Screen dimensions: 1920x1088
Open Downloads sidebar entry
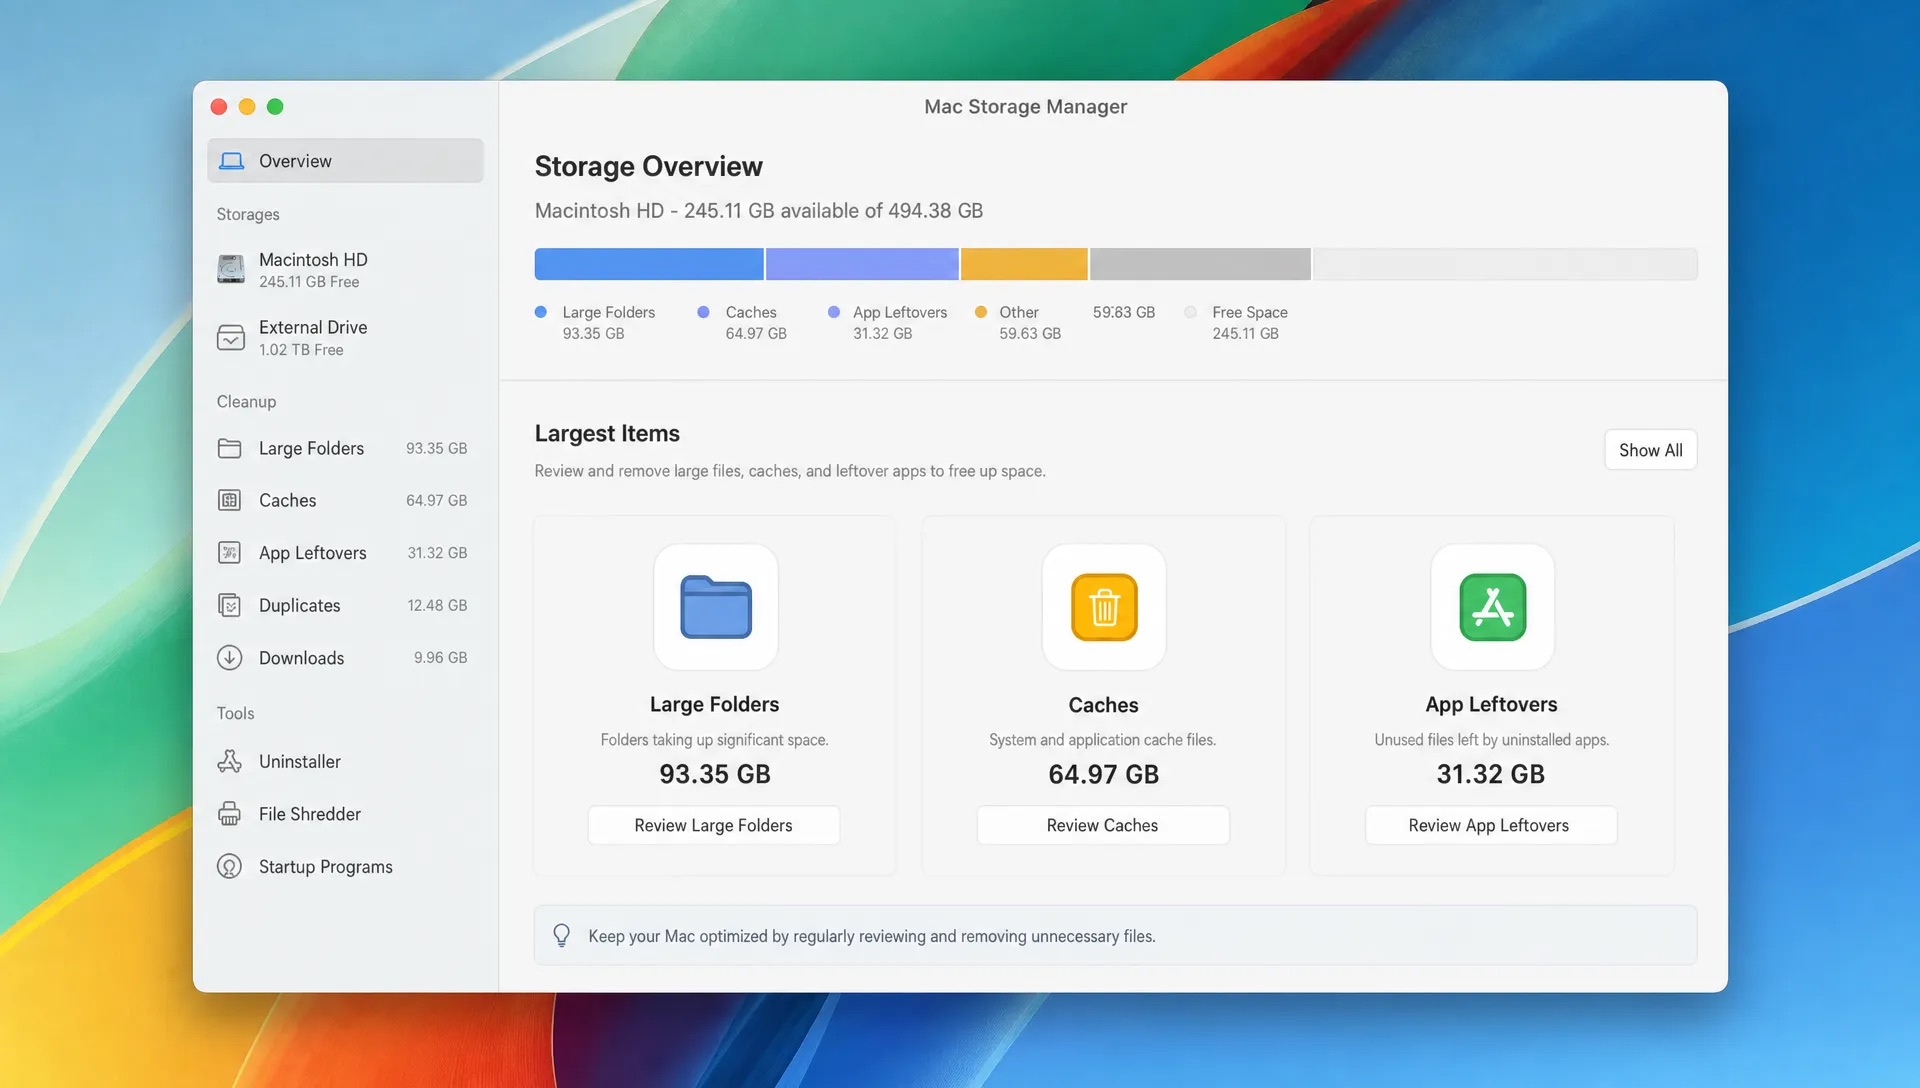pyautogui.click(x=345, y=657)
